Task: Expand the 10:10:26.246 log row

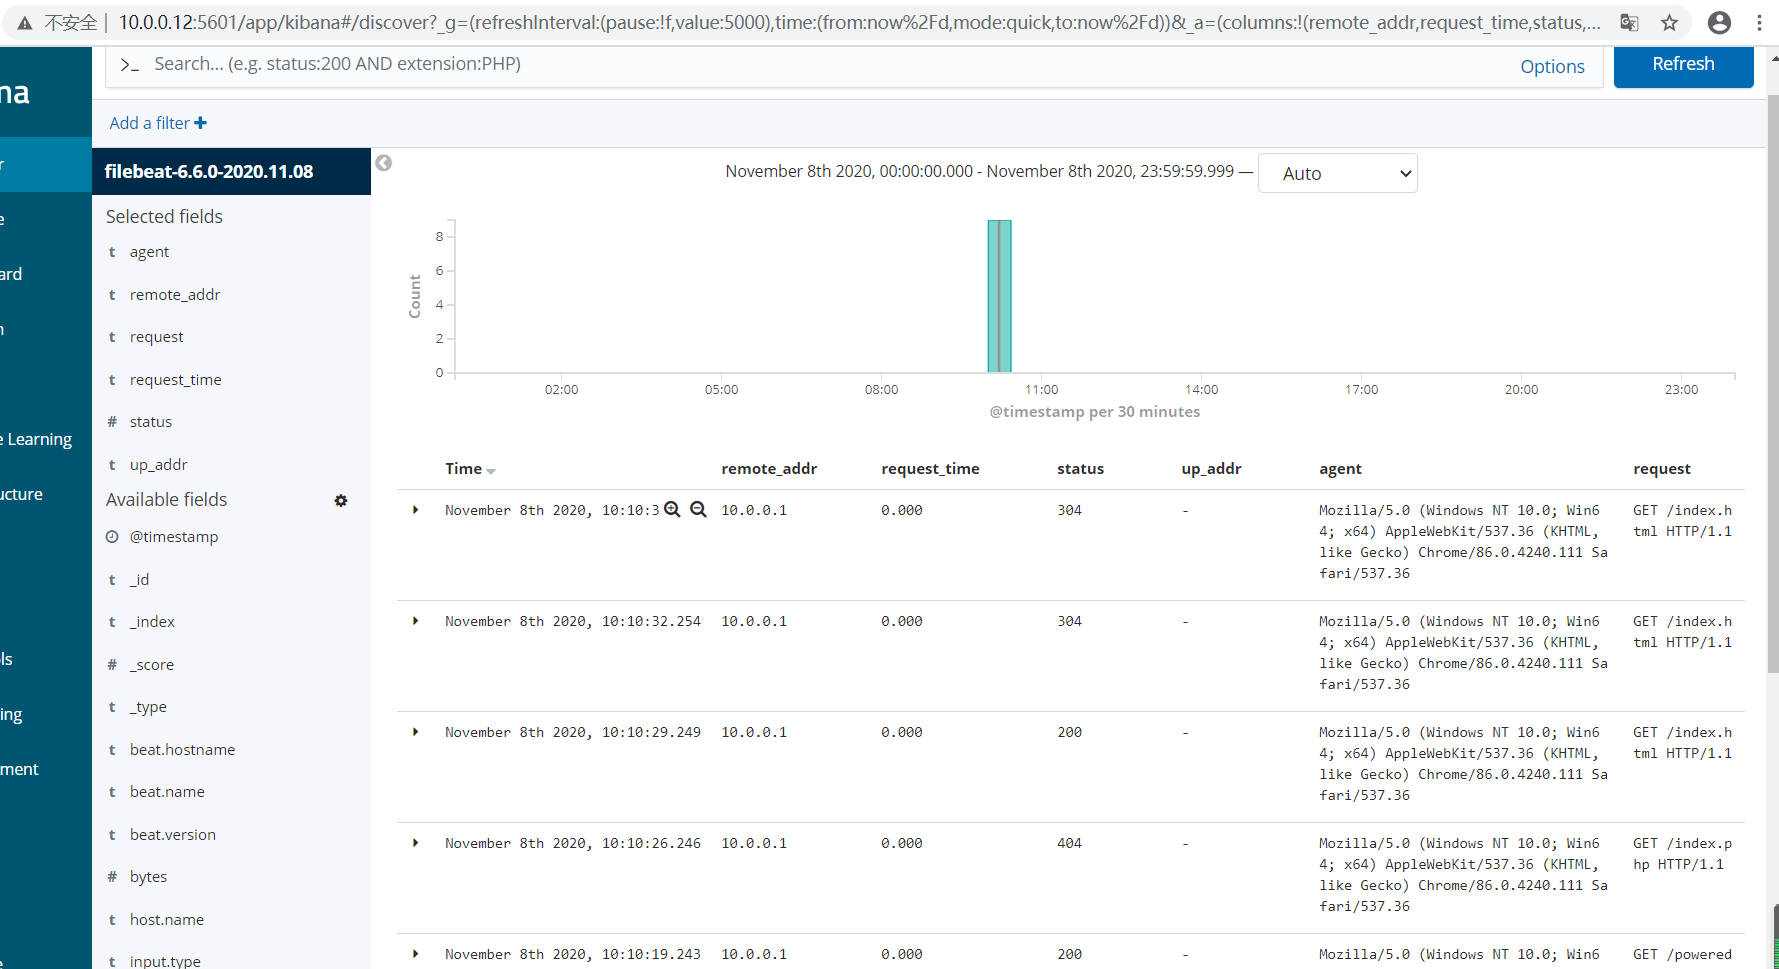Action: [416, 843]
